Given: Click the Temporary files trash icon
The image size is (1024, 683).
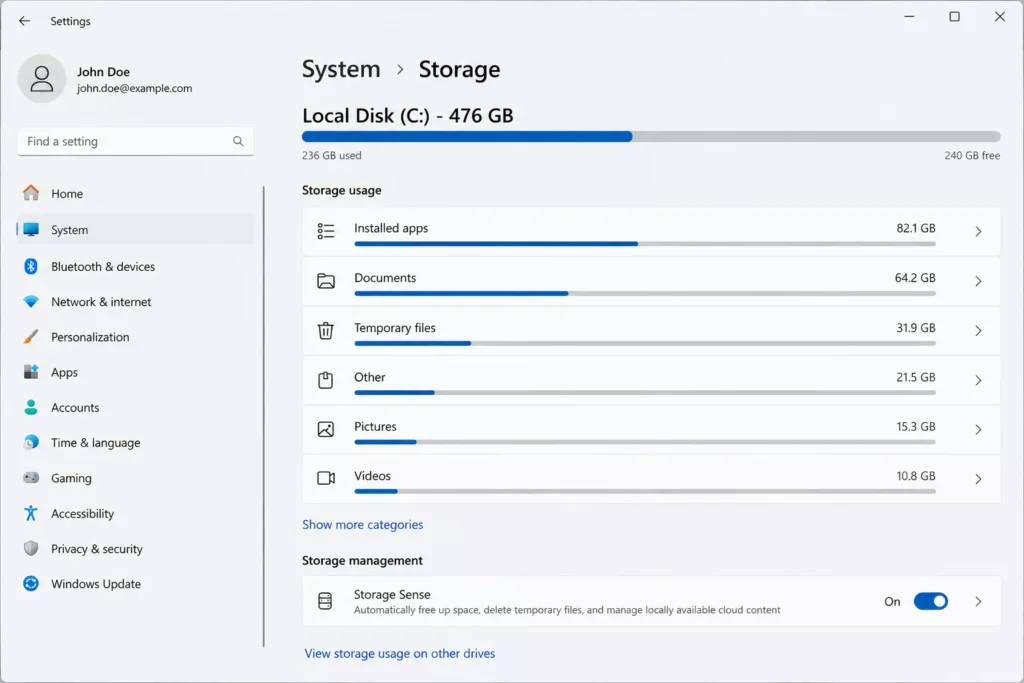Looking at the screenshot, I should pyautogui.click(x=326, y=330).
